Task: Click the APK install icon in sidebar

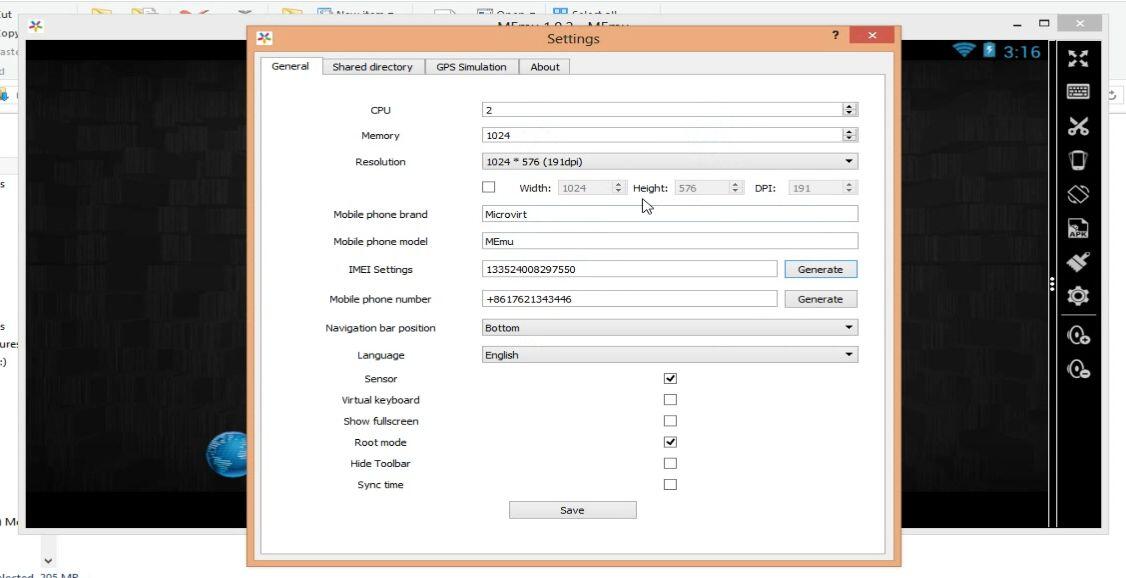Action: pyautogui.click(x=1078, y=228)
